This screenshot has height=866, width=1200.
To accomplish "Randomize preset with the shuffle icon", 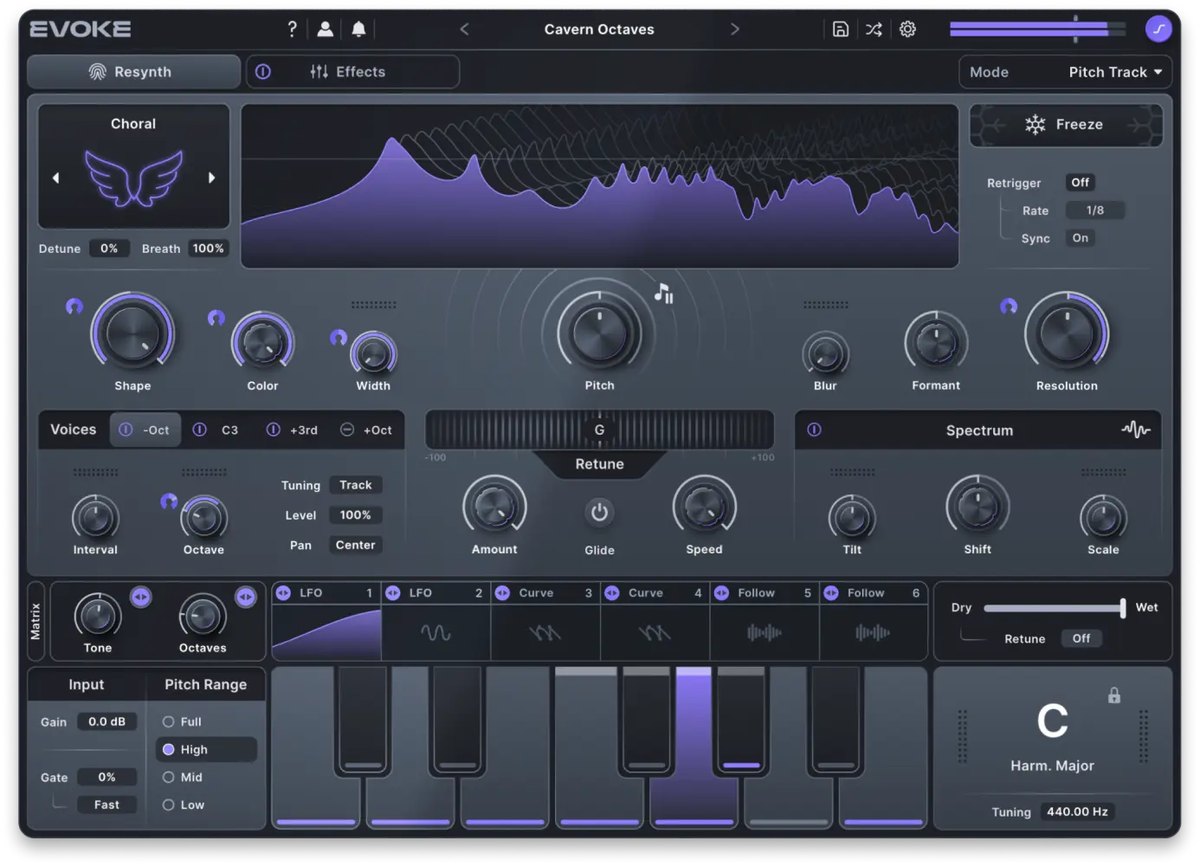I will click(874, 29).
